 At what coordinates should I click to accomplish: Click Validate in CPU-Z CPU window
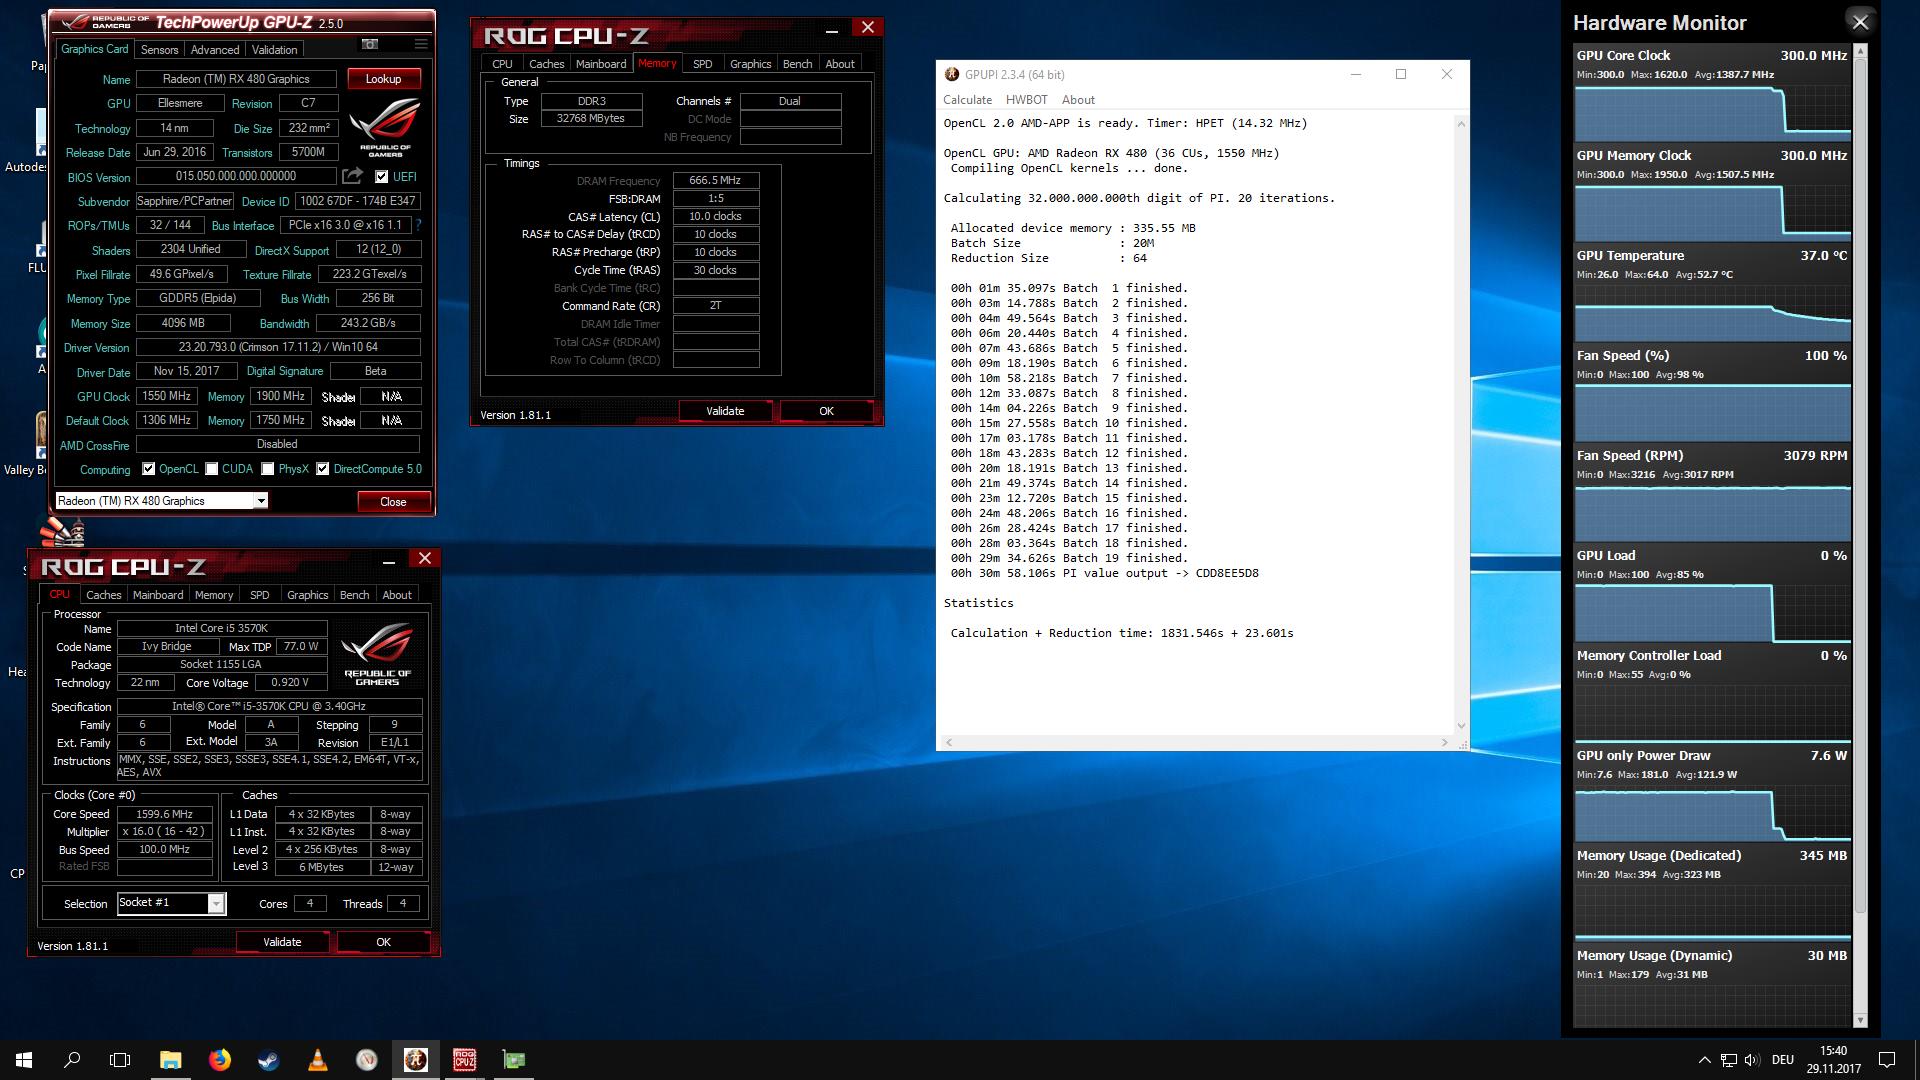coord(282,942)
